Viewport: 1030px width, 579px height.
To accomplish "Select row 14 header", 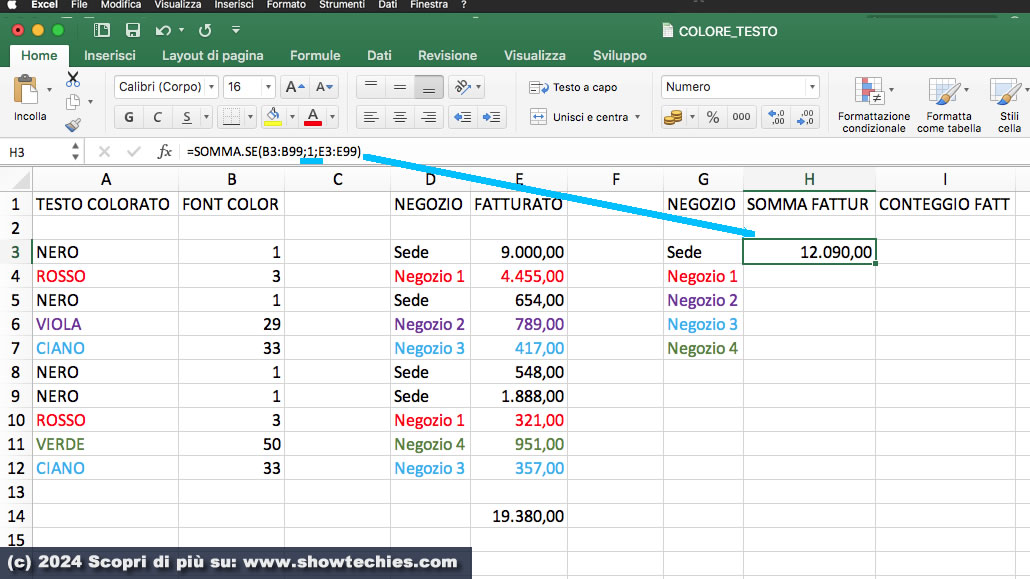I will tap(16, 516).
